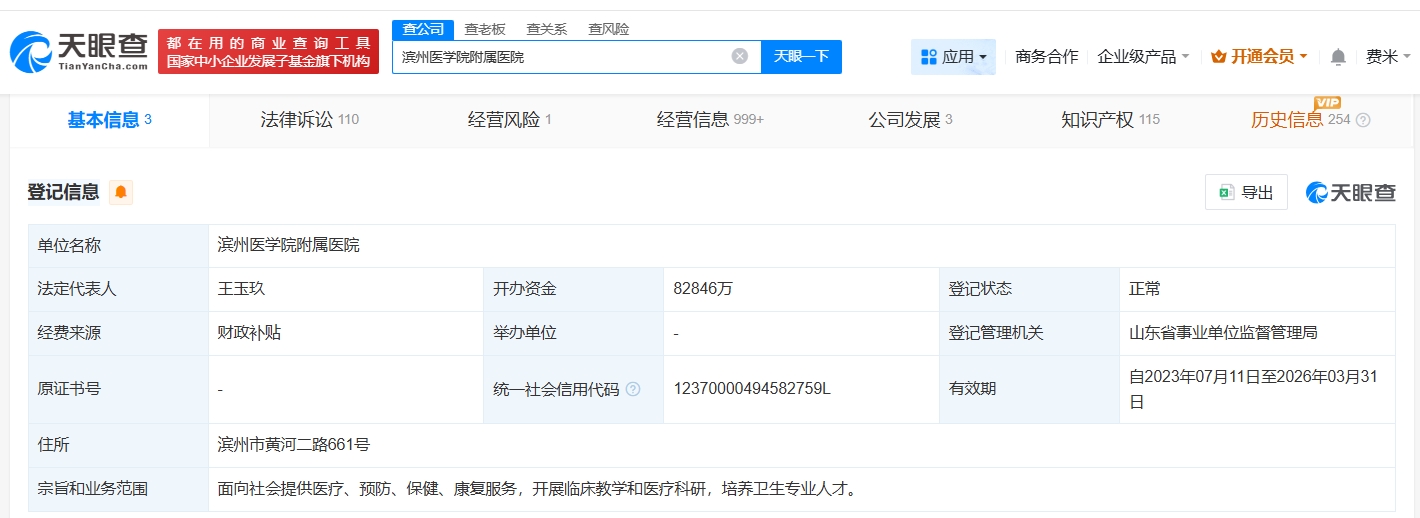Viewport: 1420px width, 518px height.
Task: Switch to the 法律诉讼 tab
Action: (309, 120)
